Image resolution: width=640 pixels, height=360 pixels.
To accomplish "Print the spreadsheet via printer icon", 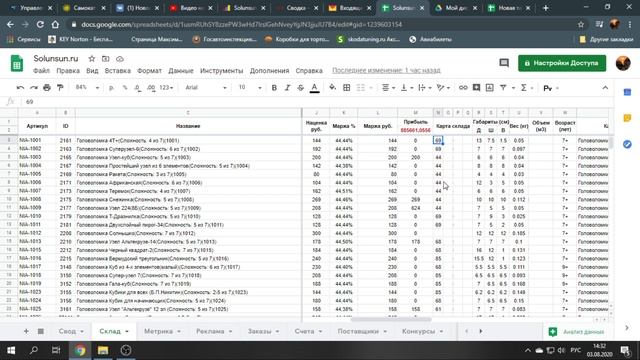I will coord(47,88).
